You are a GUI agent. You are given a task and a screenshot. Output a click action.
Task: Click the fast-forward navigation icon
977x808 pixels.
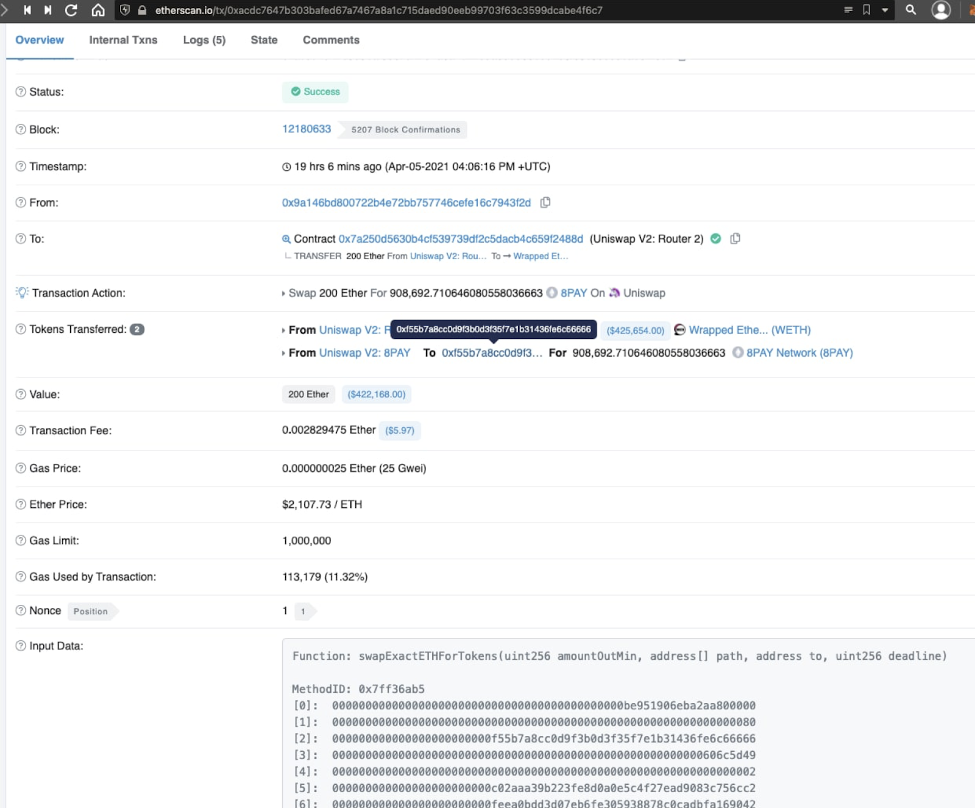48,10
